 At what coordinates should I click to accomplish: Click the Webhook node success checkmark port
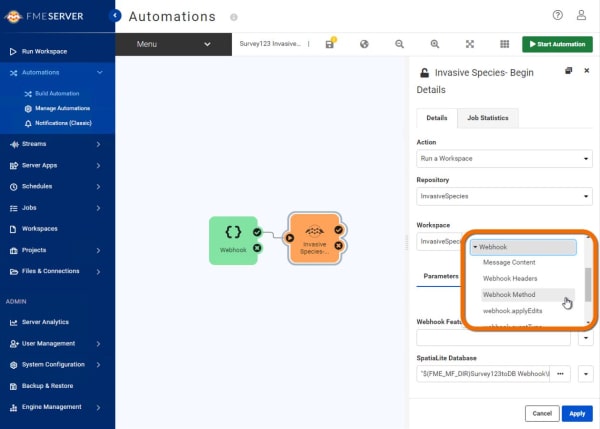tap(257, 232)
